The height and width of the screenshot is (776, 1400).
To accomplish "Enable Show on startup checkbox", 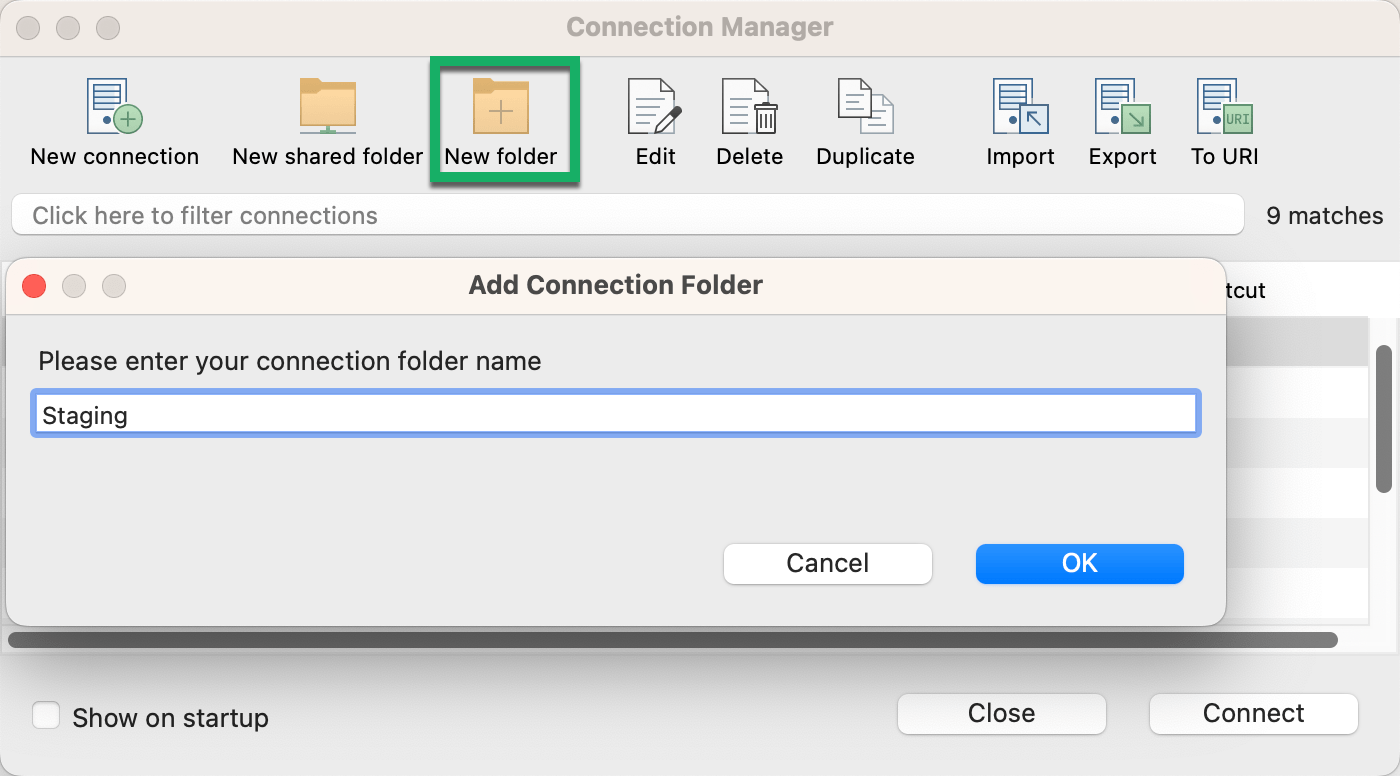I will pos(46,717).
